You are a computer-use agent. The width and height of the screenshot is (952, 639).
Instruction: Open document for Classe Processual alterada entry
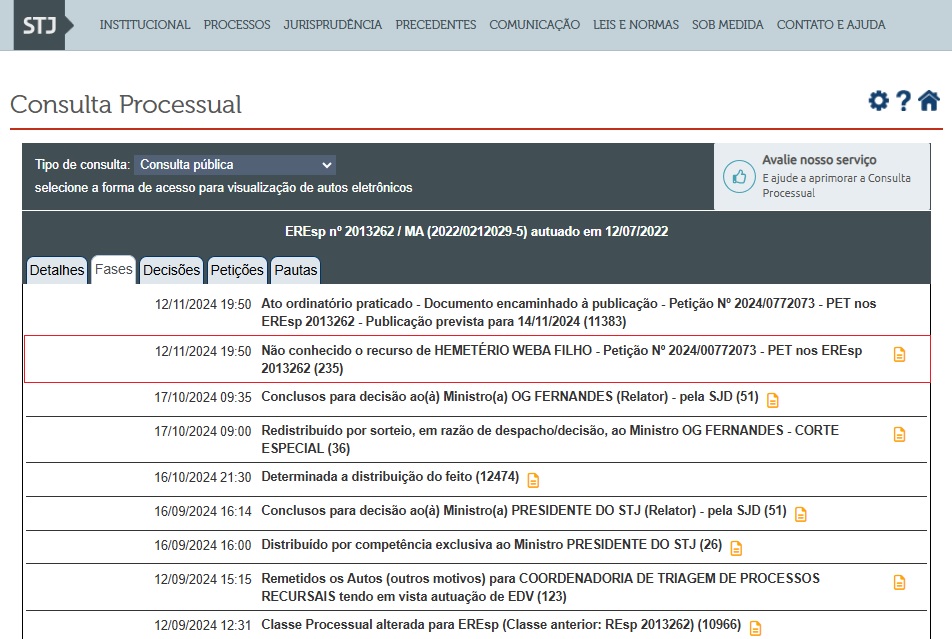tap(755, 628)
